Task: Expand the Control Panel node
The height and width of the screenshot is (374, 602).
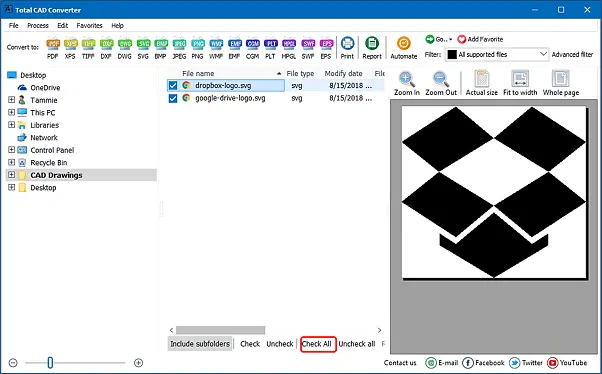Action: 12,150
